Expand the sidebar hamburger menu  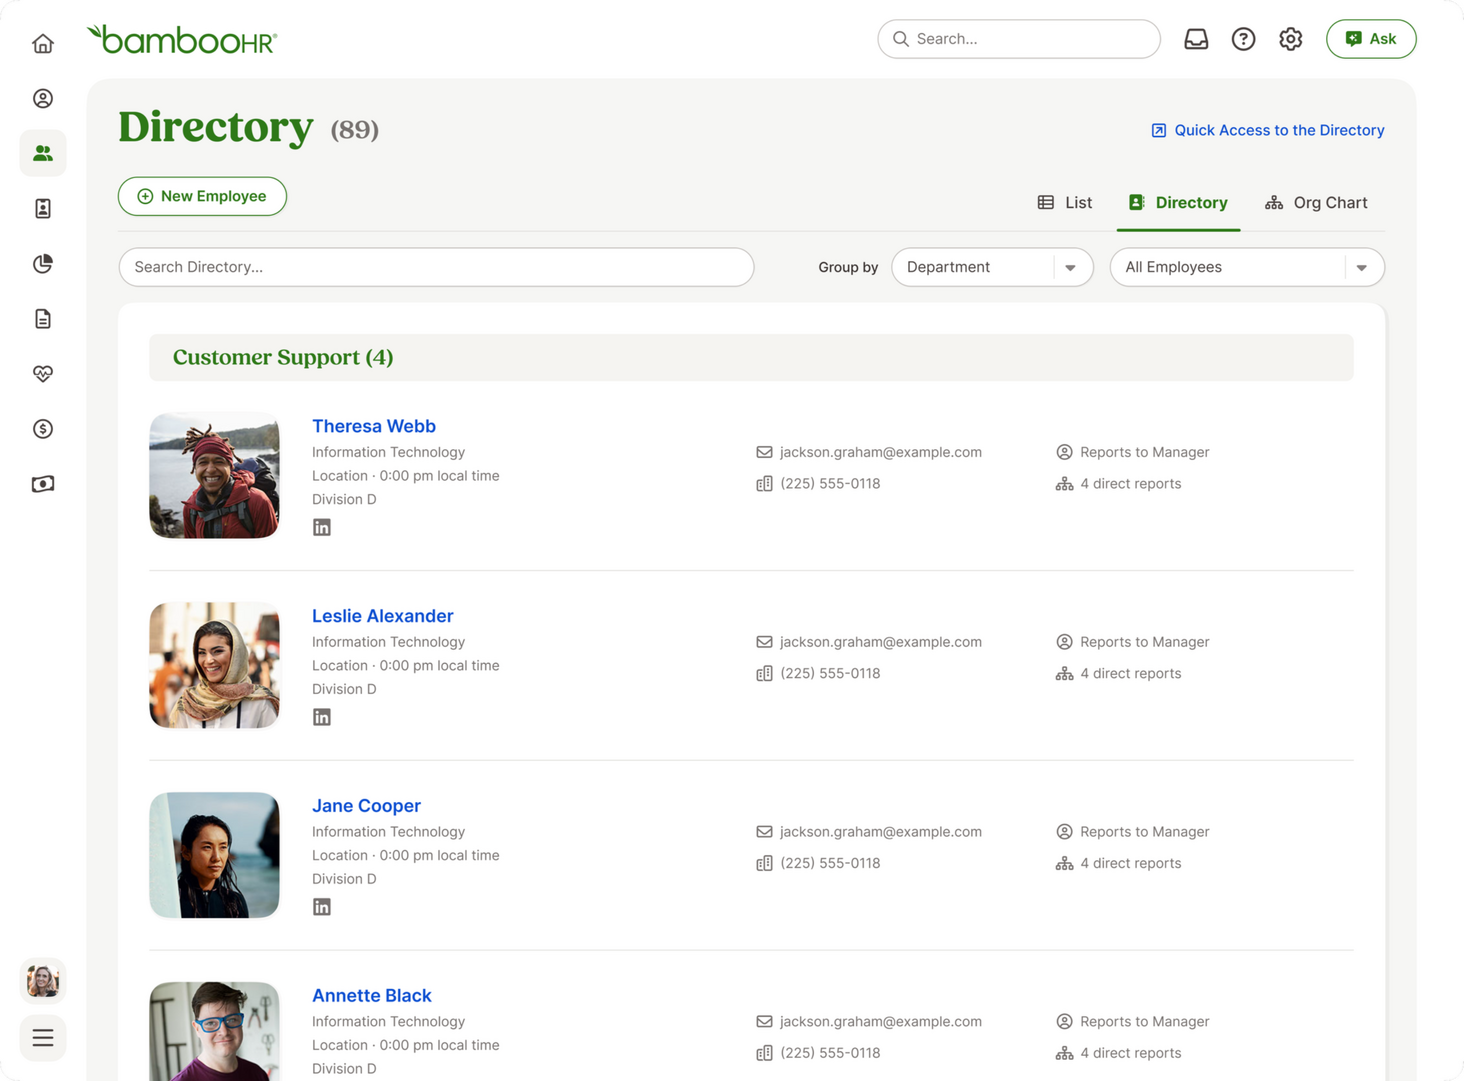[42, 1038]
